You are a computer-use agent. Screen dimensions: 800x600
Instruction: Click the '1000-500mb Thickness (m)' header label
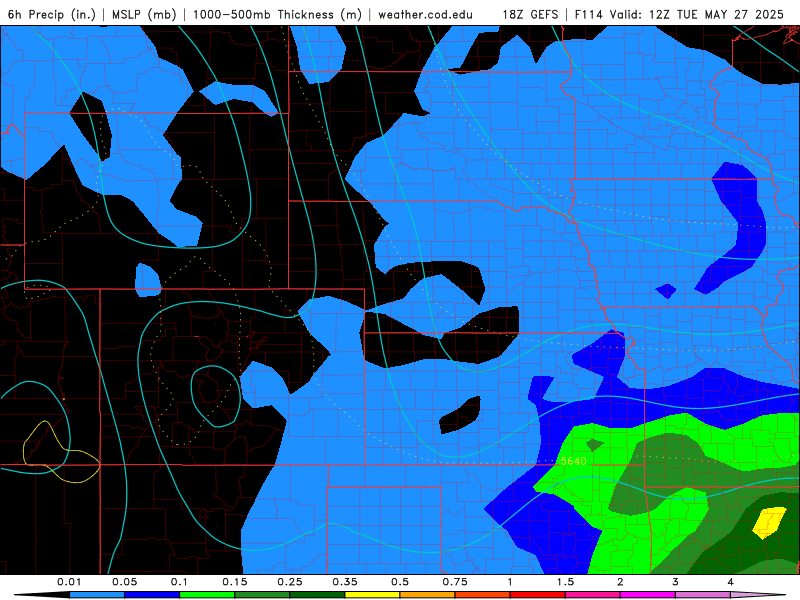coord(277,14)
